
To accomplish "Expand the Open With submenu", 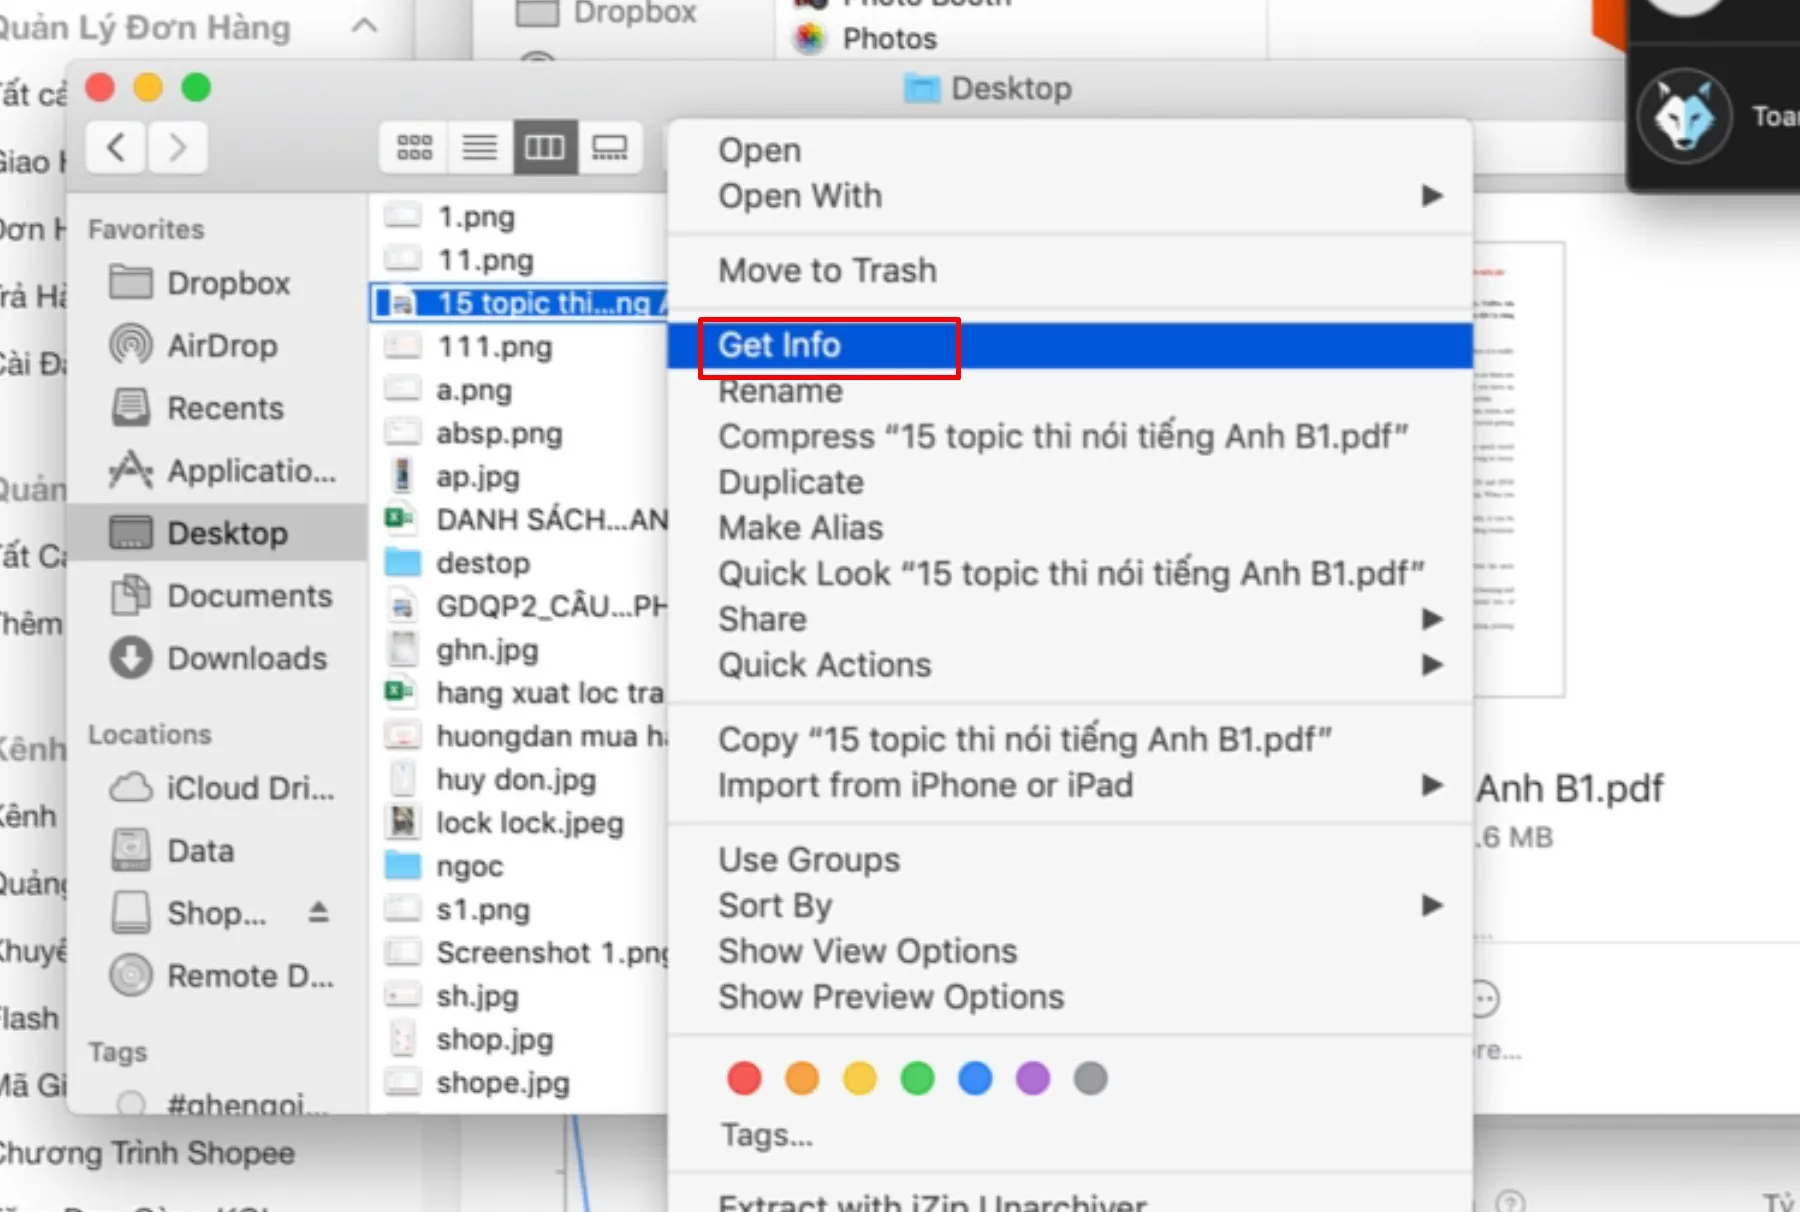I will [x=1070, y=196].
